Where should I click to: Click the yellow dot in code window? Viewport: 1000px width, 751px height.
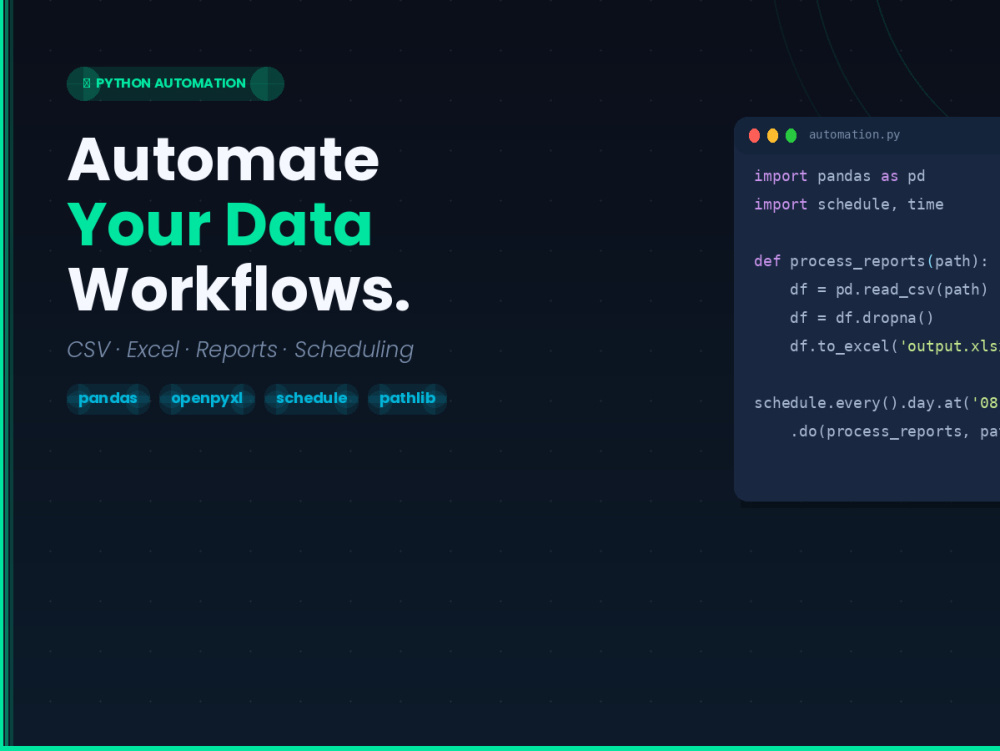(772, 135)
